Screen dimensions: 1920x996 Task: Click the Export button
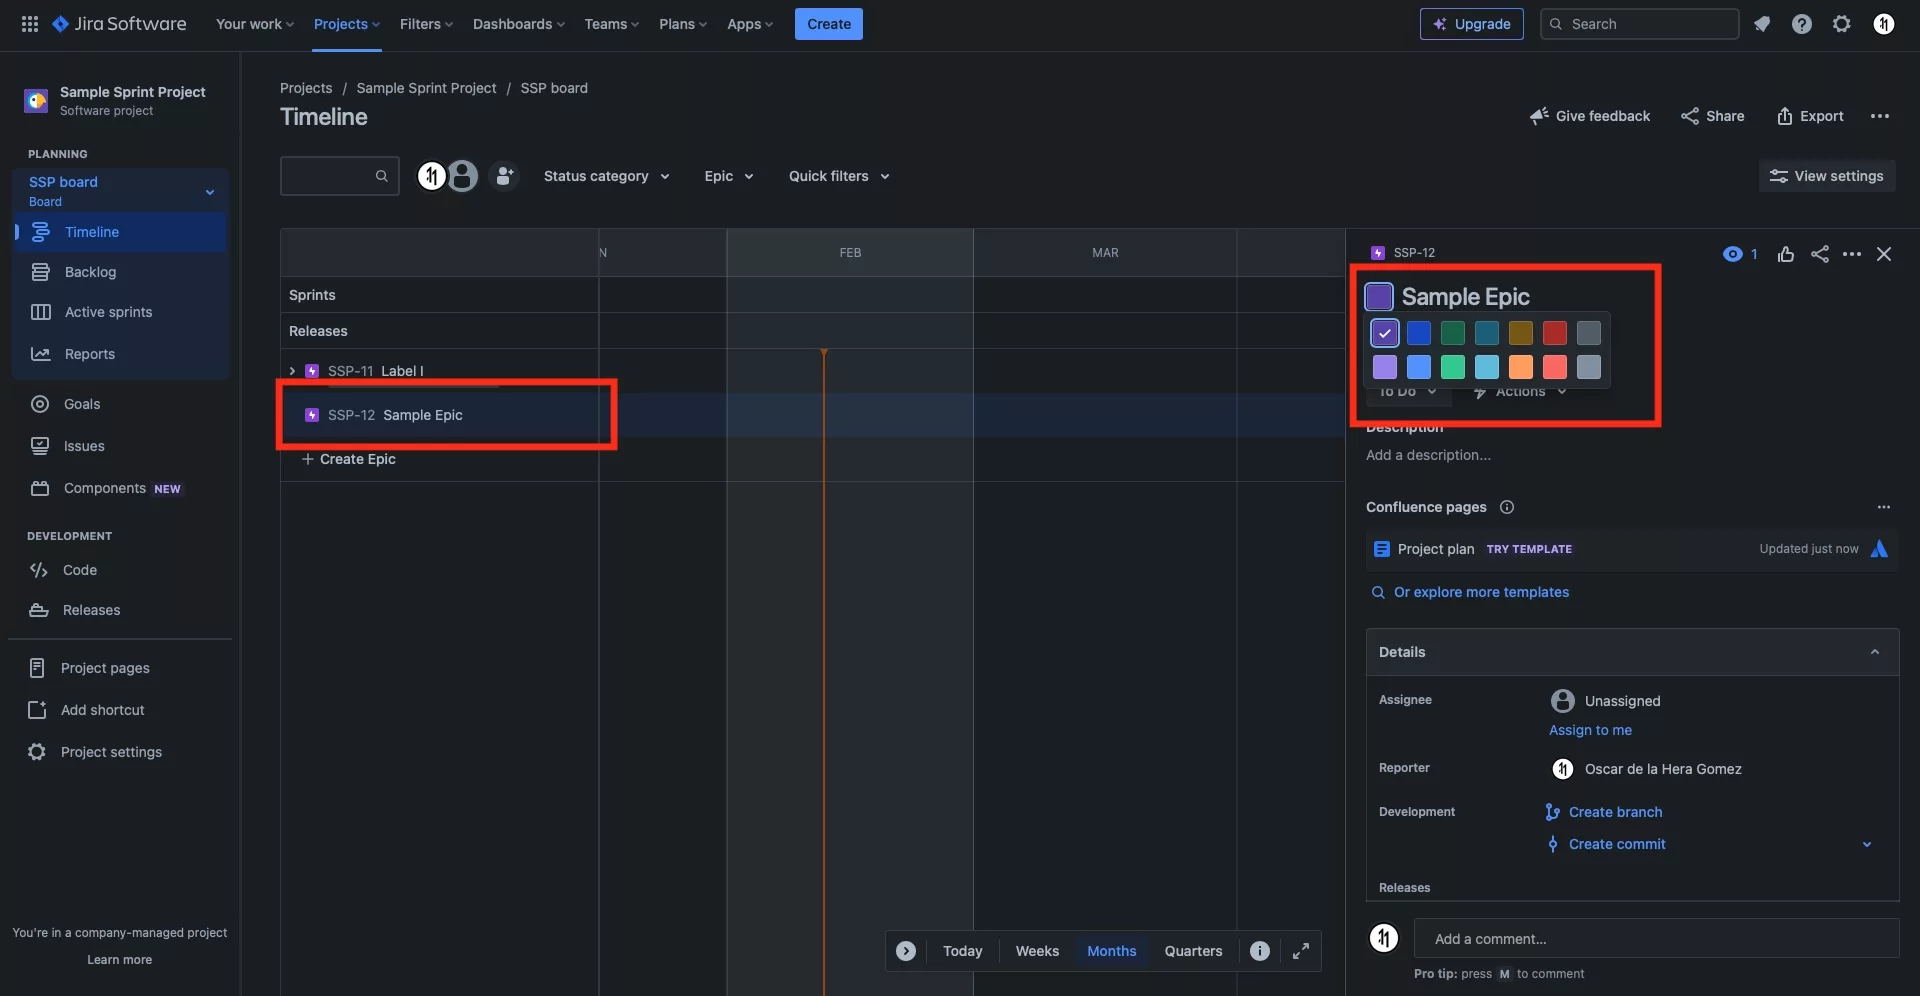[x=1810, y=116]
